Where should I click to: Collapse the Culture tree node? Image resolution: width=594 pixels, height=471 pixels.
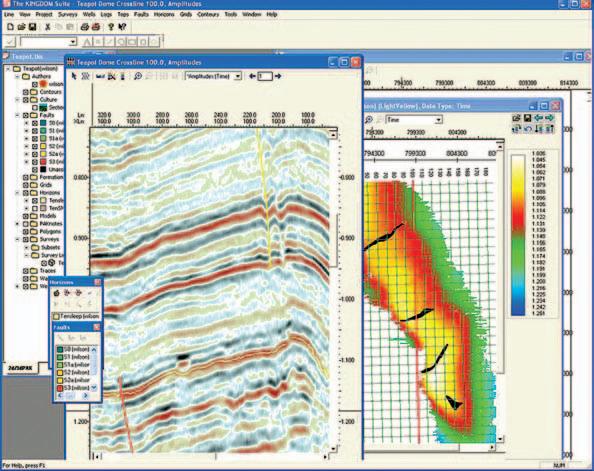click(x=17, y=100)
